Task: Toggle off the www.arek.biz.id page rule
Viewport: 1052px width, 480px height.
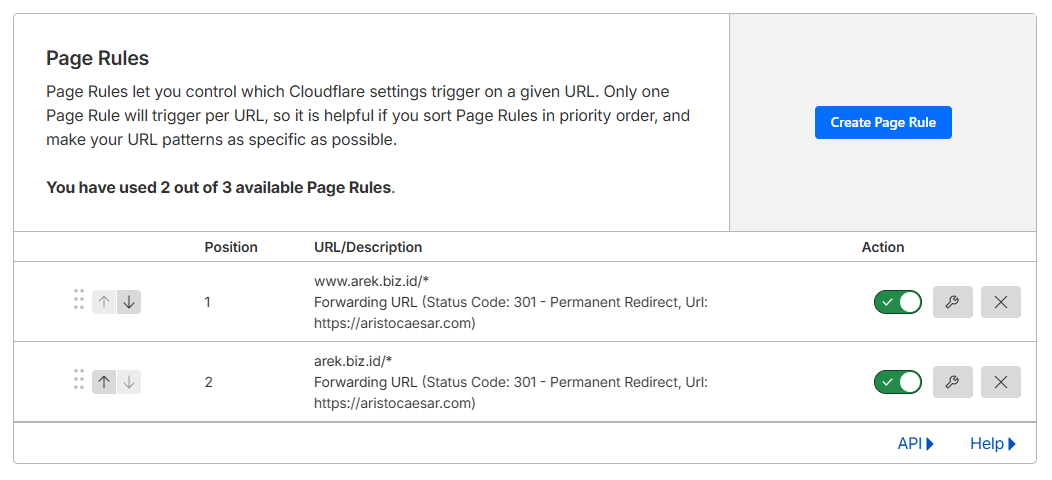Action: click(x=897, y=302)
